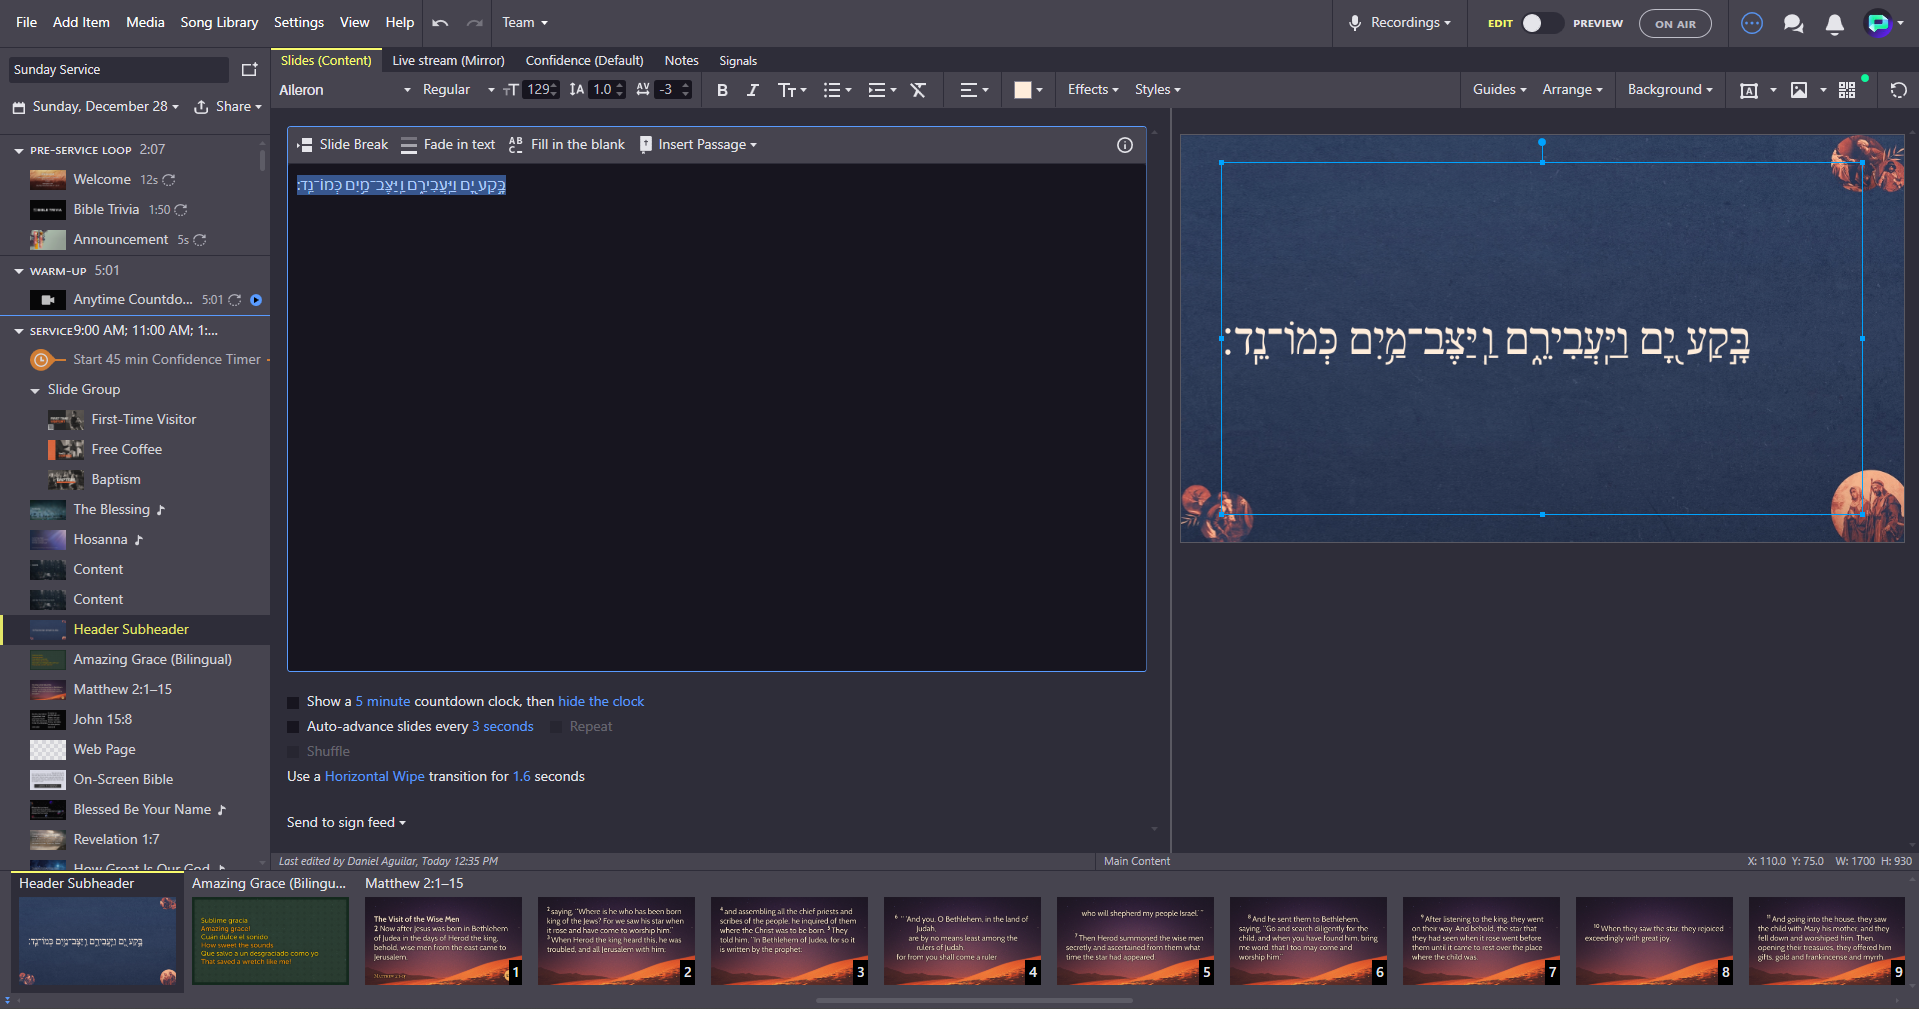
Task: Collapse the Pre-Service Loop section
Action: pyautogui.click(x=19, y=150)
